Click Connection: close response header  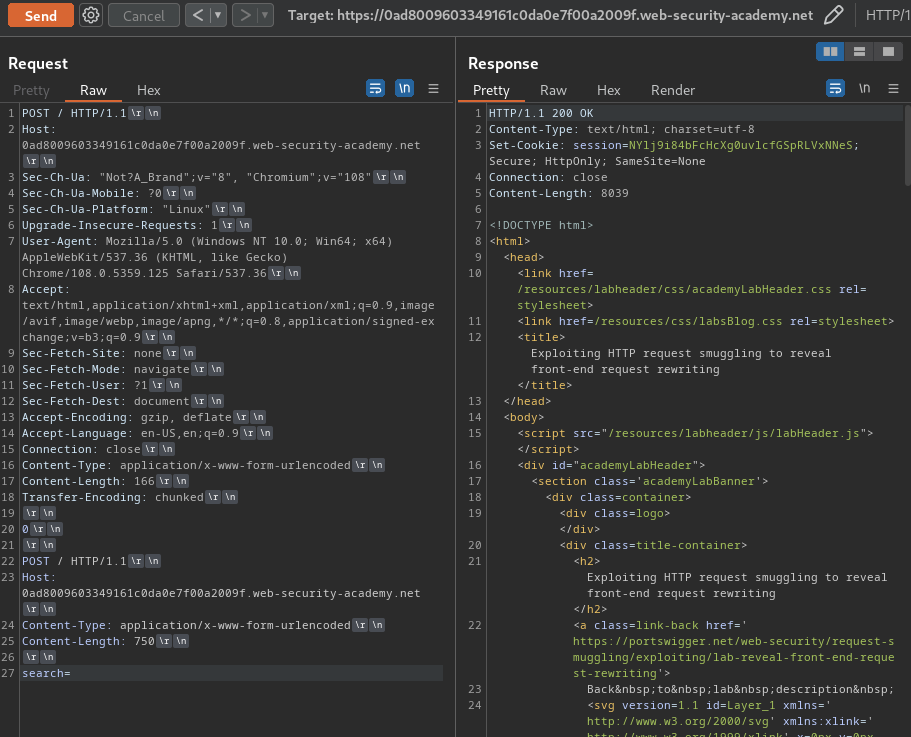click(x=548, y=177)
